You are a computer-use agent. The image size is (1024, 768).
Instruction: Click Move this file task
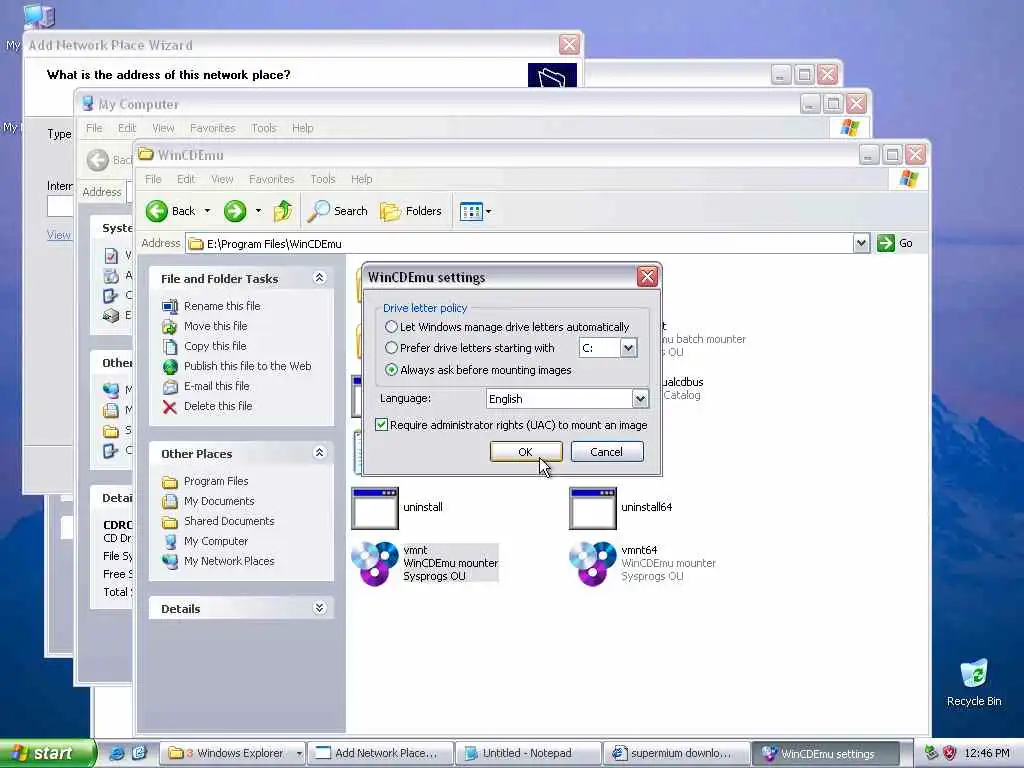[x=216, y=326]
